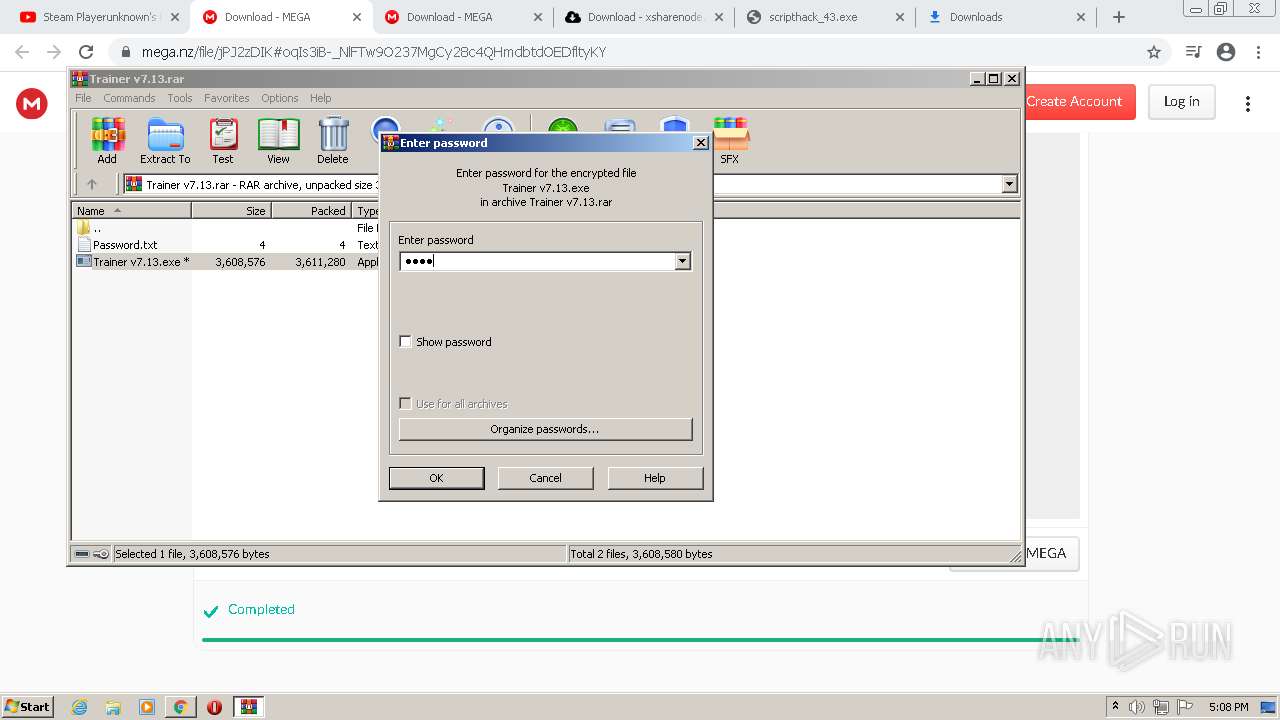The height and width of the screenshot is (720, 1280).
Task: Show hidden system tray icons
Action: 1116,707
